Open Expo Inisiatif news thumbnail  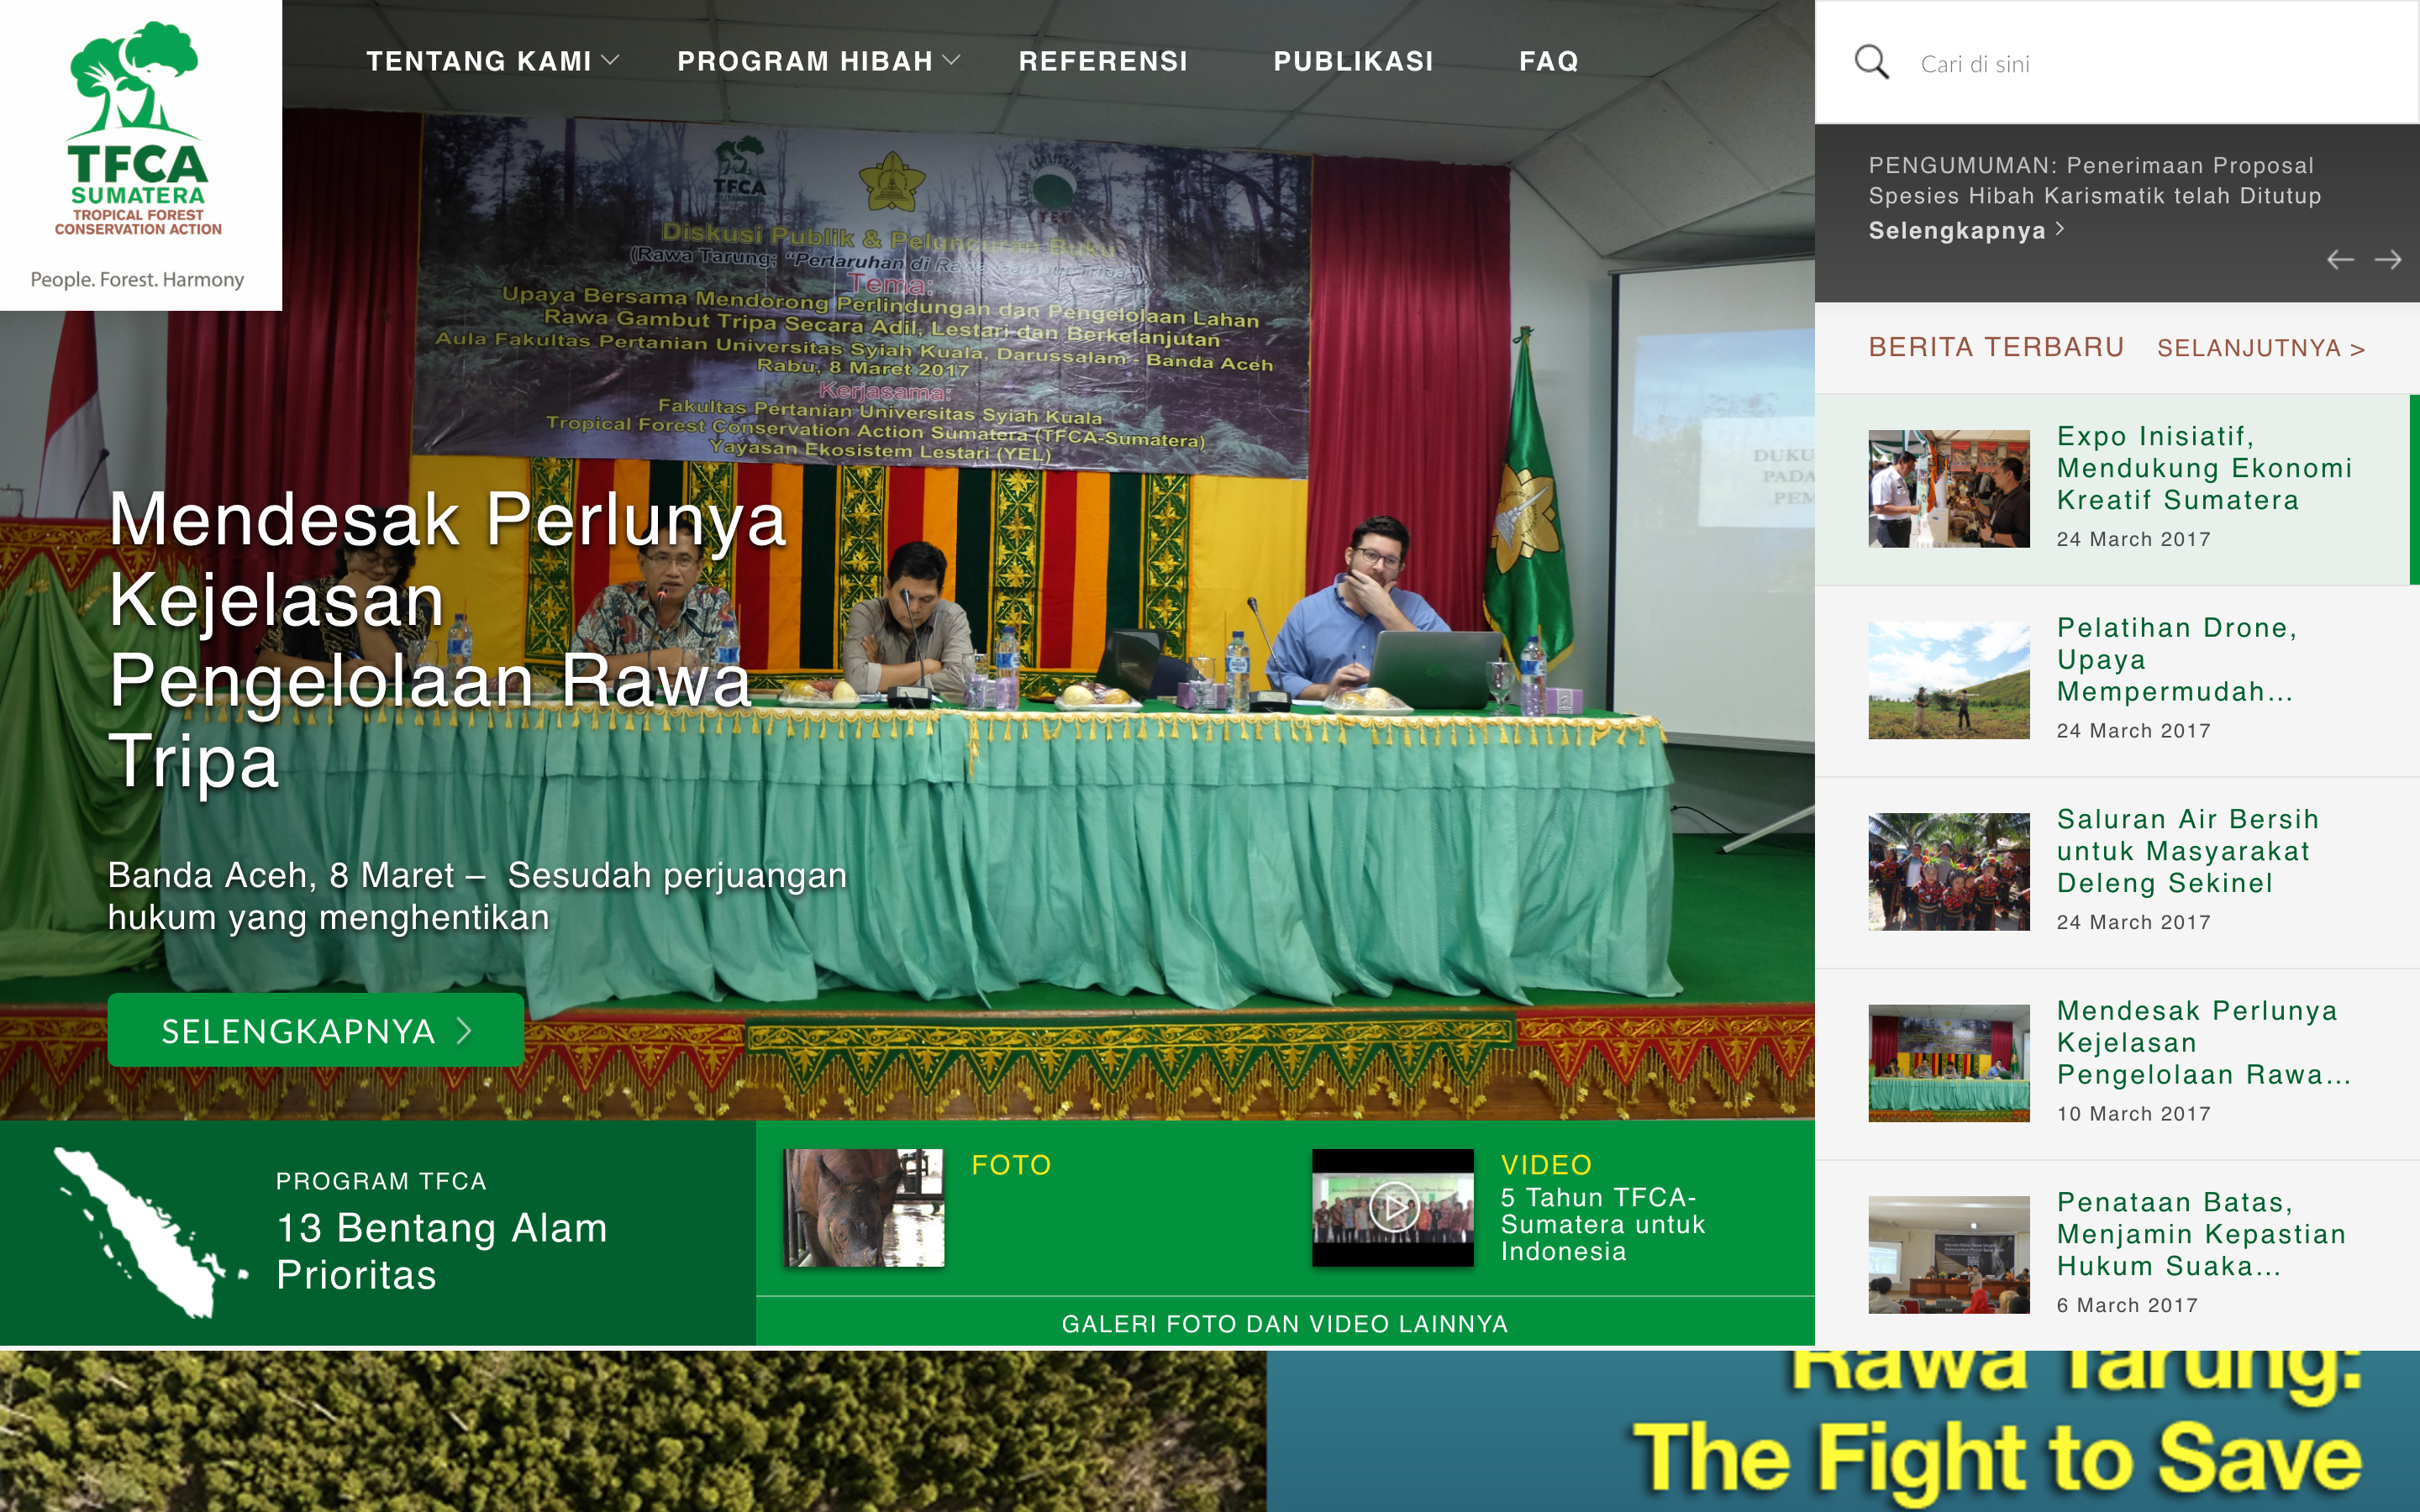1949,489
